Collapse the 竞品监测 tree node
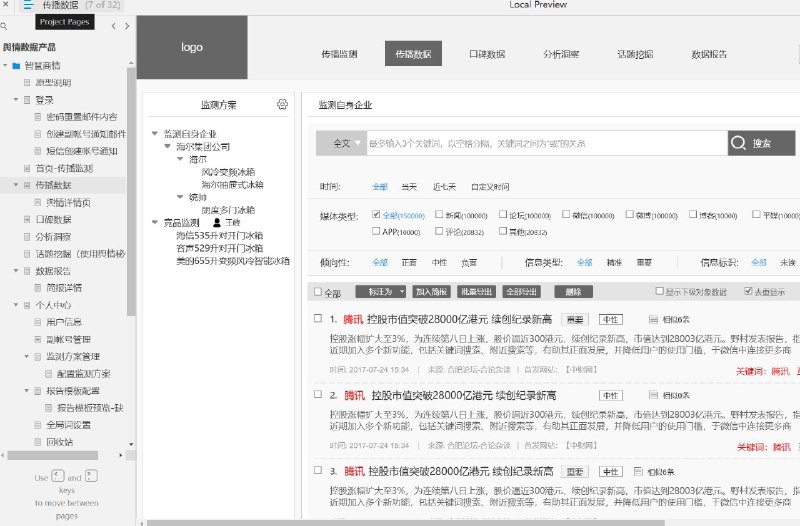The image size is (800, 526). click(155, 222)
